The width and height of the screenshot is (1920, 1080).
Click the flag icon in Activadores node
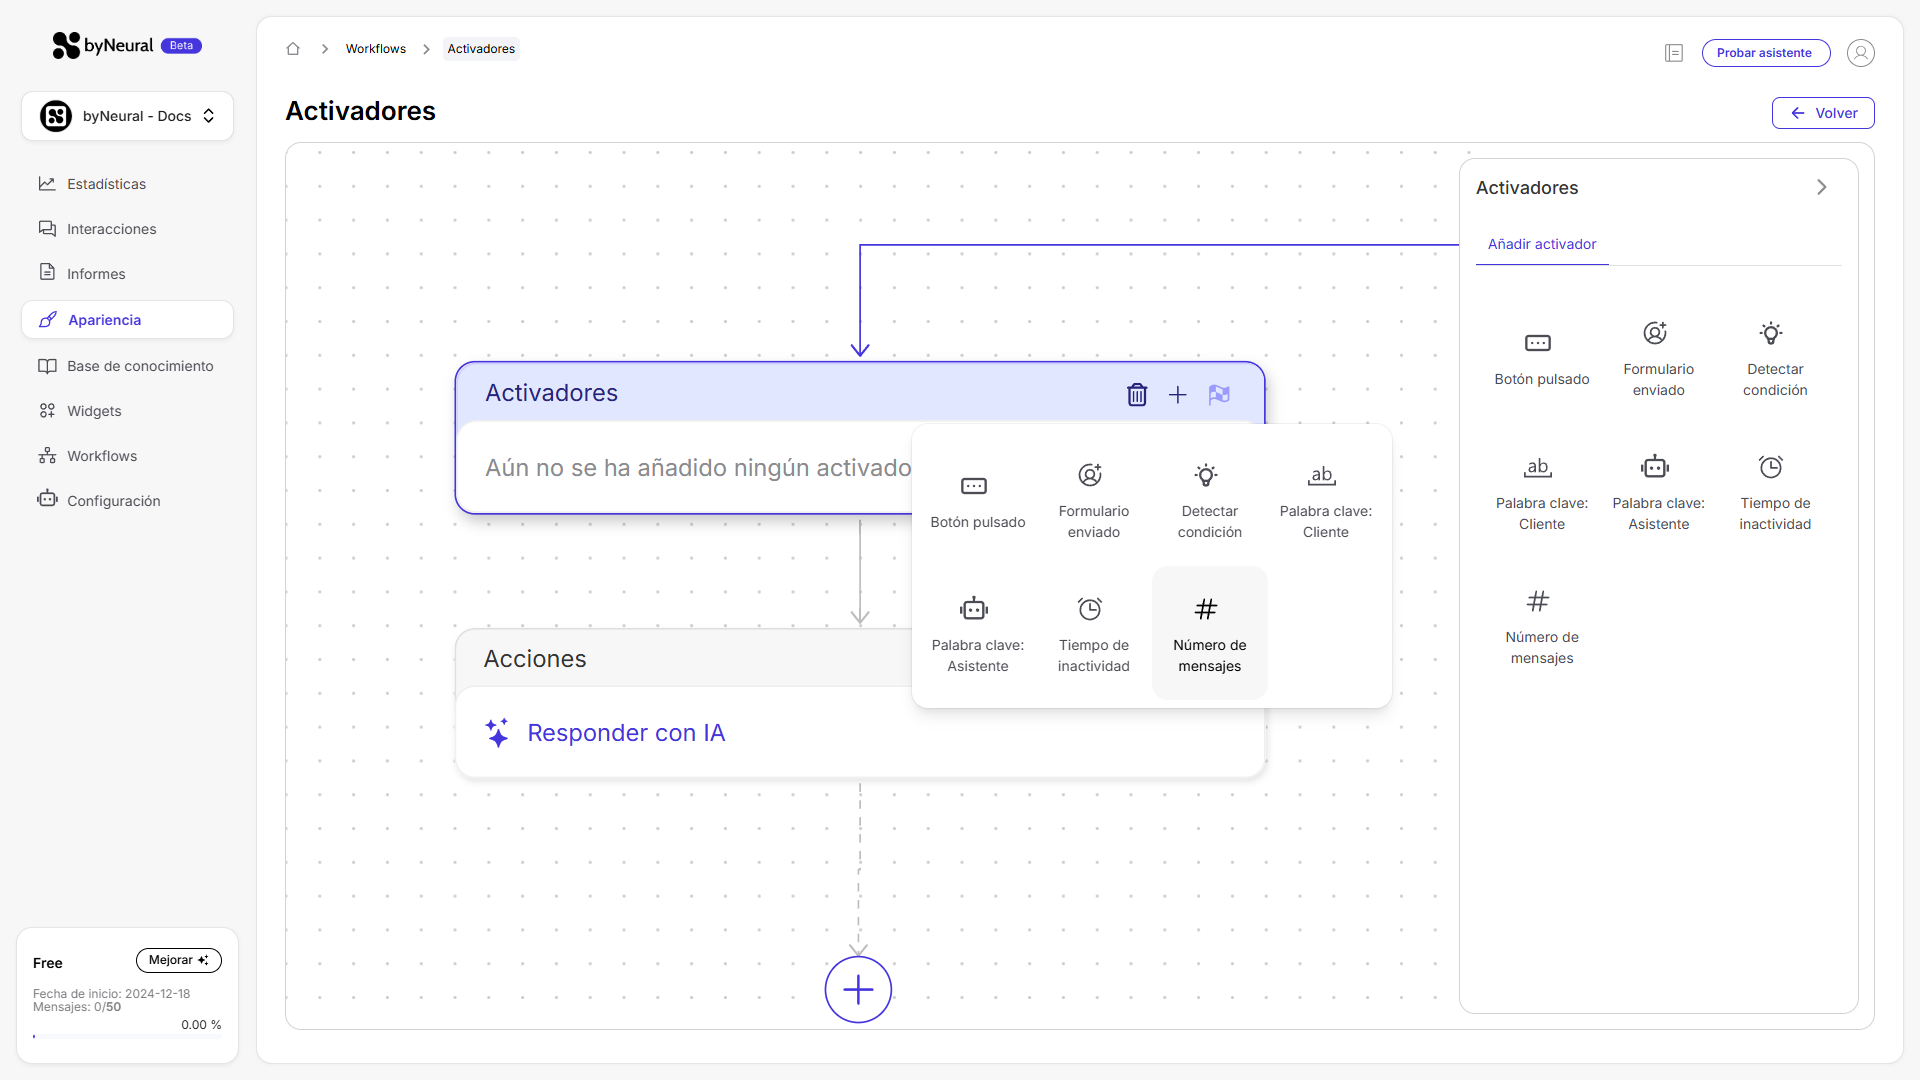[x=1219, y=395]
